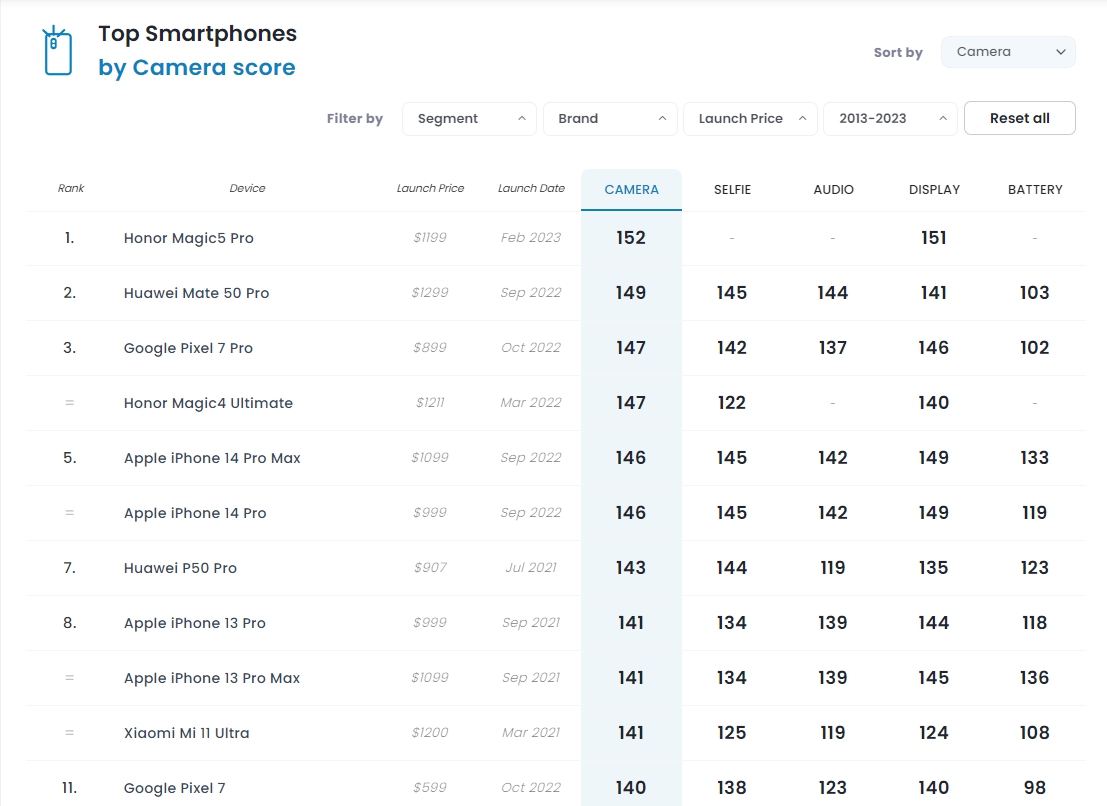1107x806 pixels.
Task: Click selfie score 122 for Honor Magic4 Ultimate
Action: coord(731,403)
